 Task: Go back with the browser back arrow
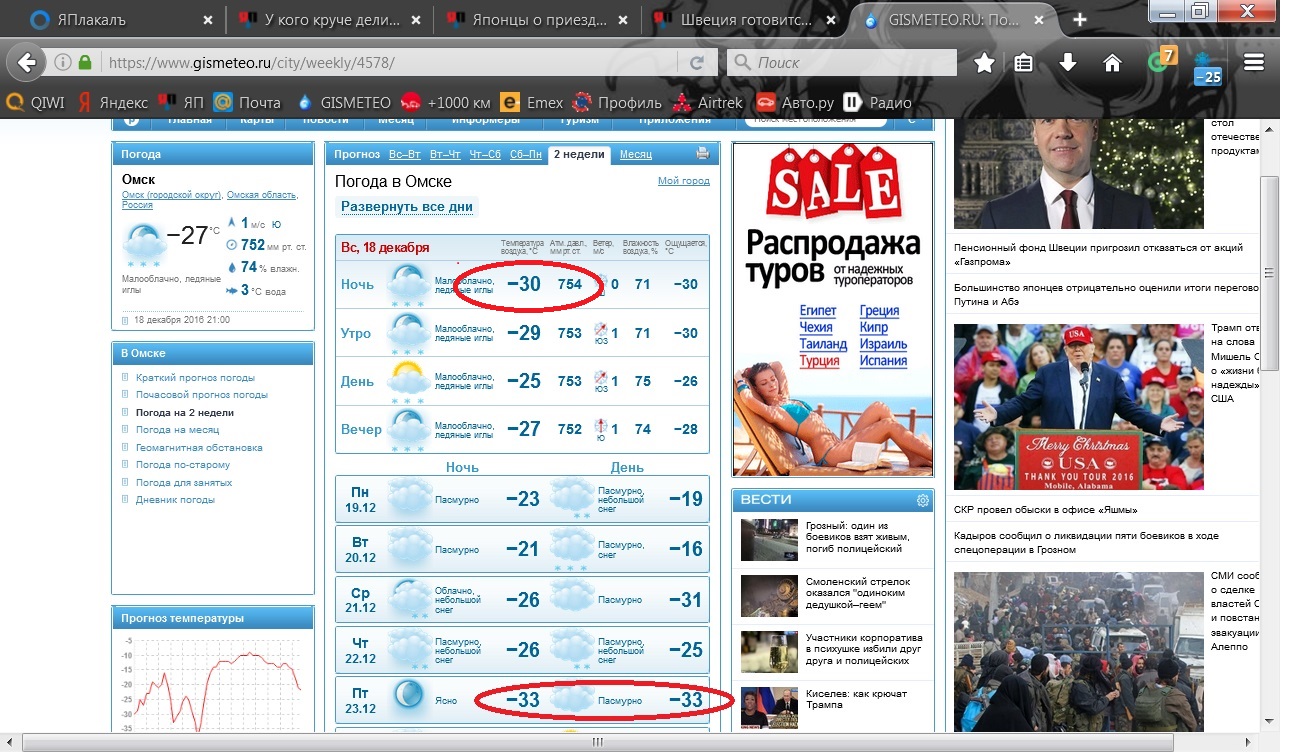[x=27, y=62]
